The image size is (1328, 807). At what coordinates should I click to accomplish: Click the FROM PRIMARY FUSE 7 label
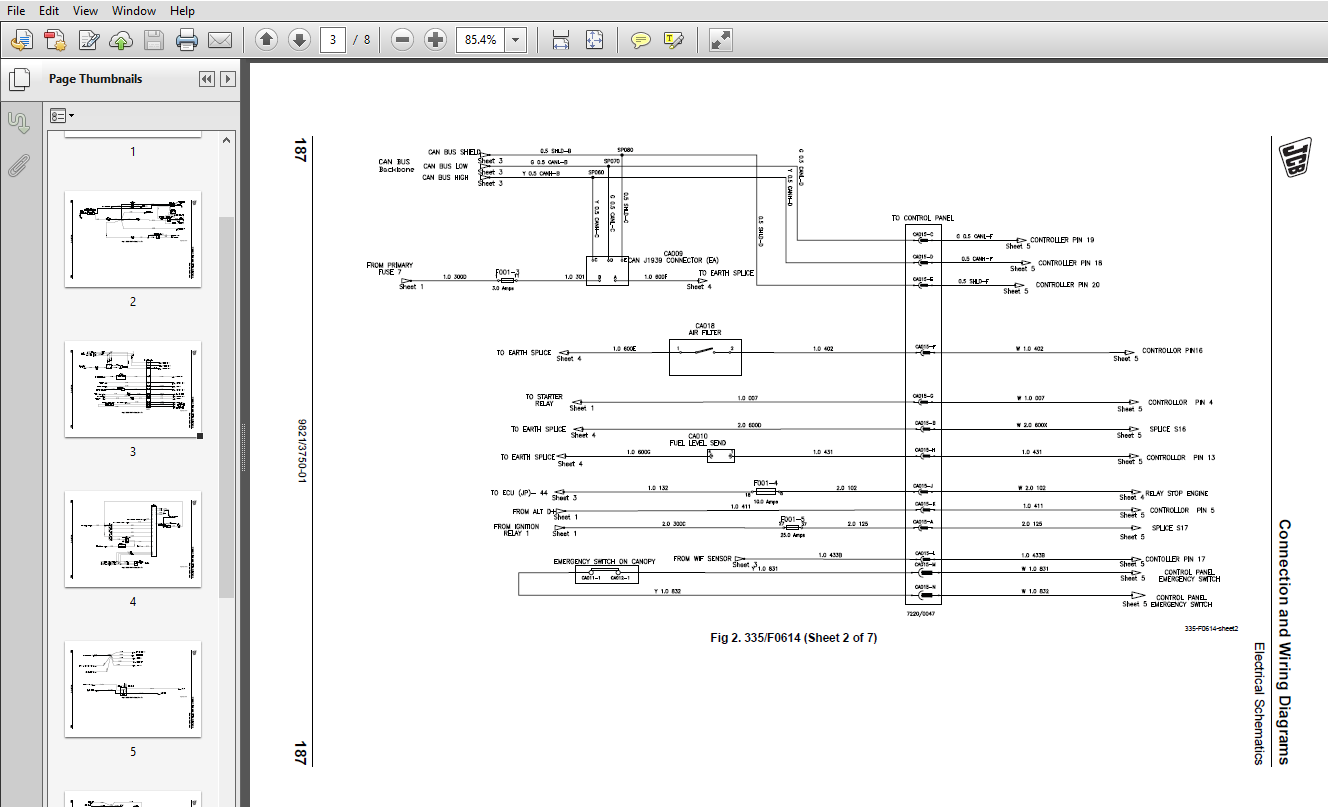point(390,269)
